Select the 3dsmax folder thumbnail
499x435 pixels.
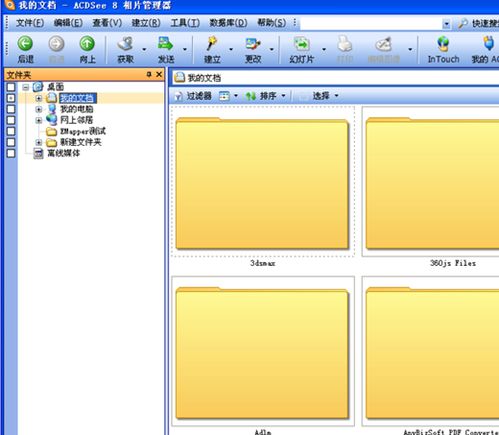coord(262,183)
